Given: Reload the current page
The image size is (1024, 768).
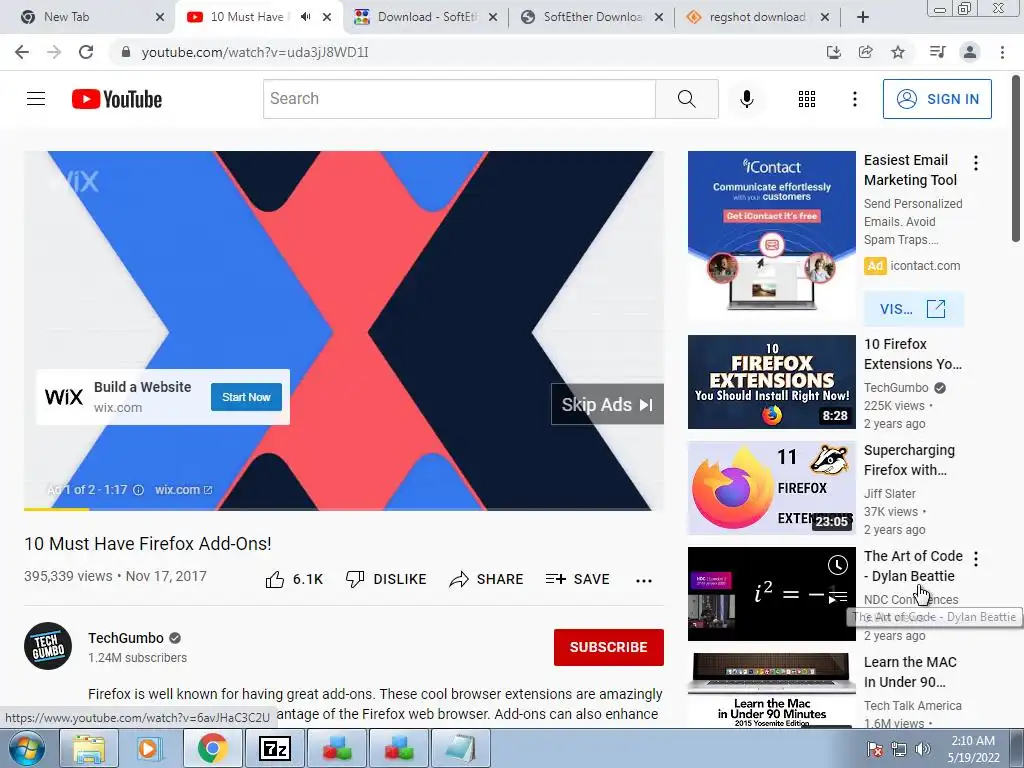Looking at the screenshot, I should (86, 52).
